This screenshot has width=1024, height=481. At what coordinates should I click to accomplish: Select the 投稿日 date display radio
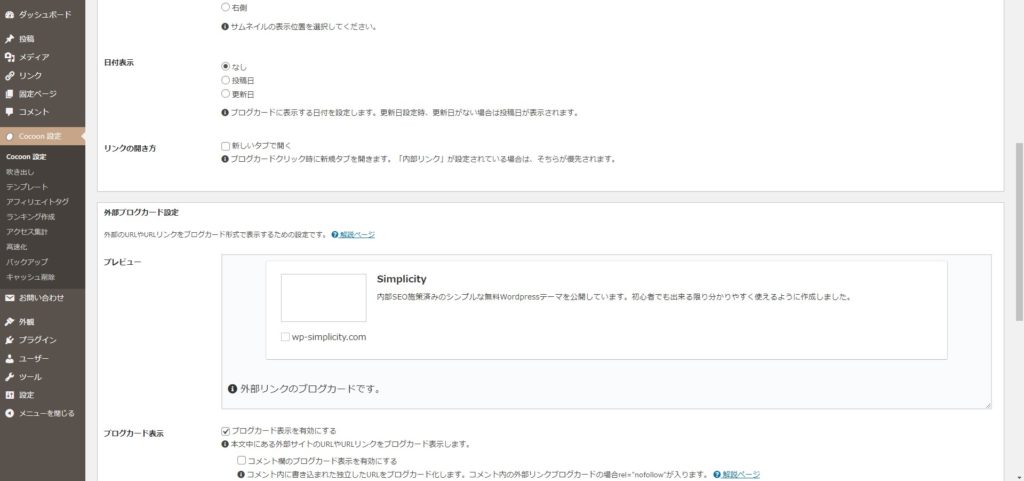point(225,80)
